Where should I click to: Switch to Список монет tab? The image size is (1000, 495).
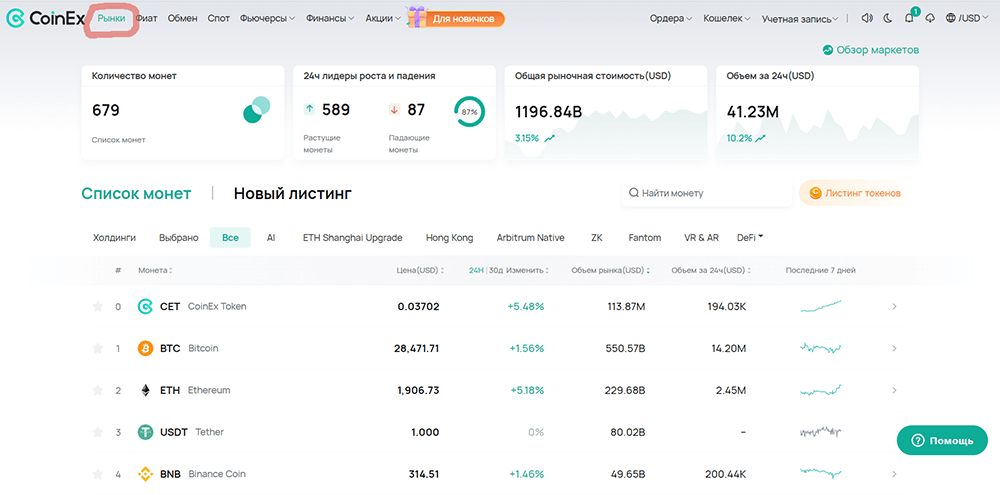136,193
